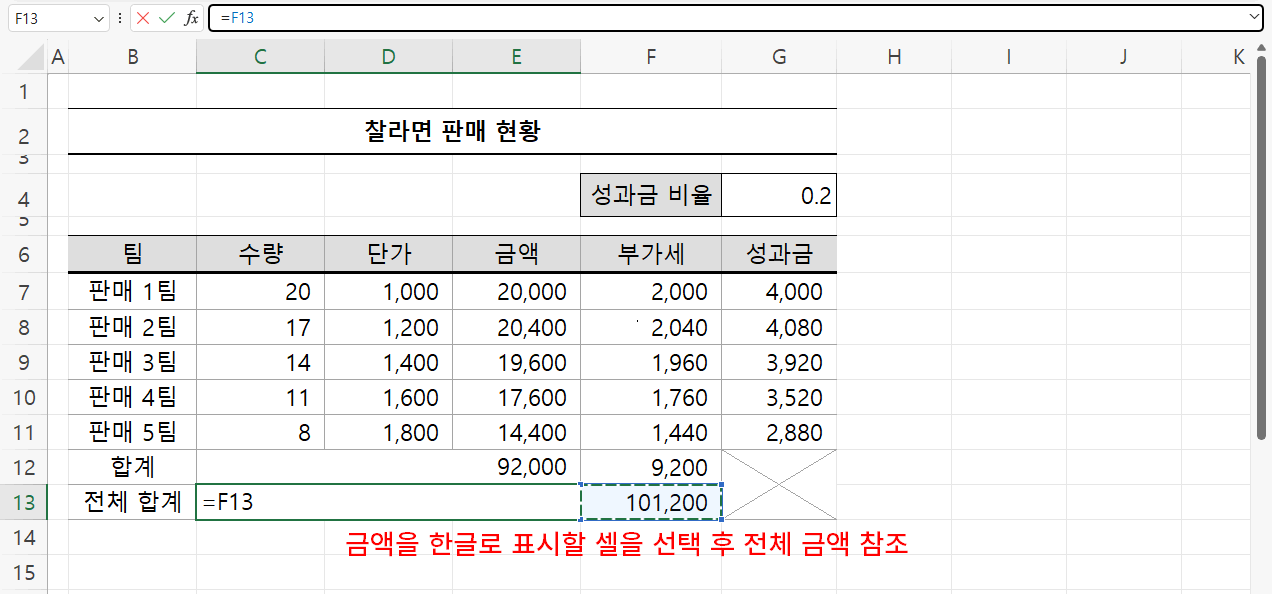Confirm the formula with the checkmark icon
Viewport: 1272px width, 594px height.
(167, 18)
